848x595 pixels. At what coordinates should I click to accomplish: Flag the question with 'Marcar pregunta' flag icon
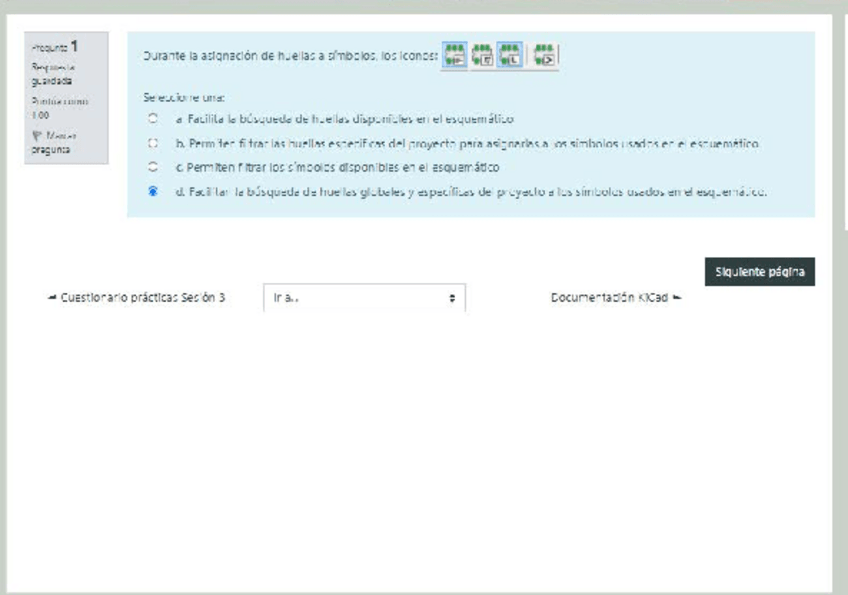point(37,135)
